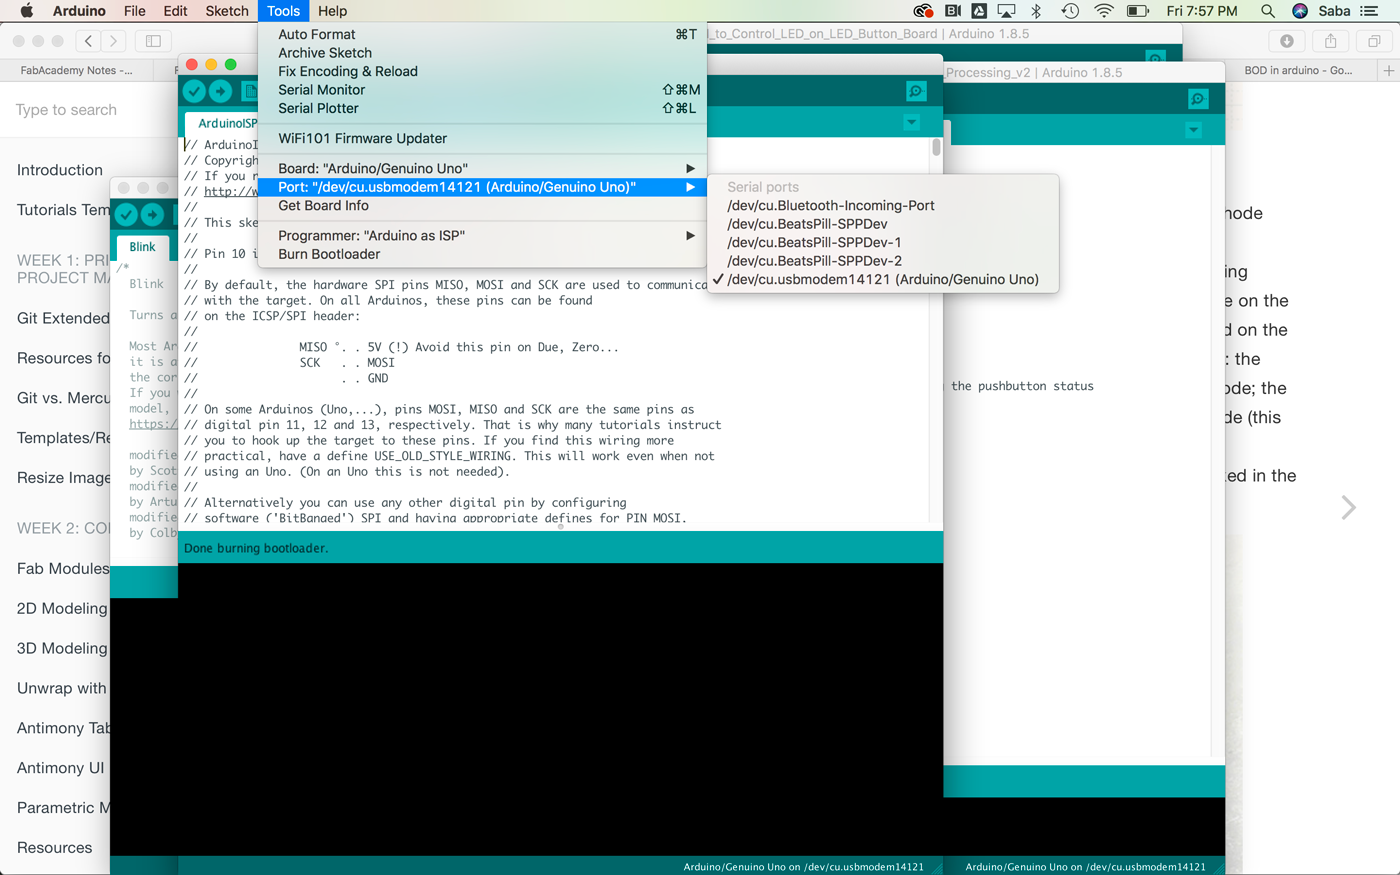Select the Blink sketch tab
This screenshot has height=875, width=1400.
pos(143,247)
